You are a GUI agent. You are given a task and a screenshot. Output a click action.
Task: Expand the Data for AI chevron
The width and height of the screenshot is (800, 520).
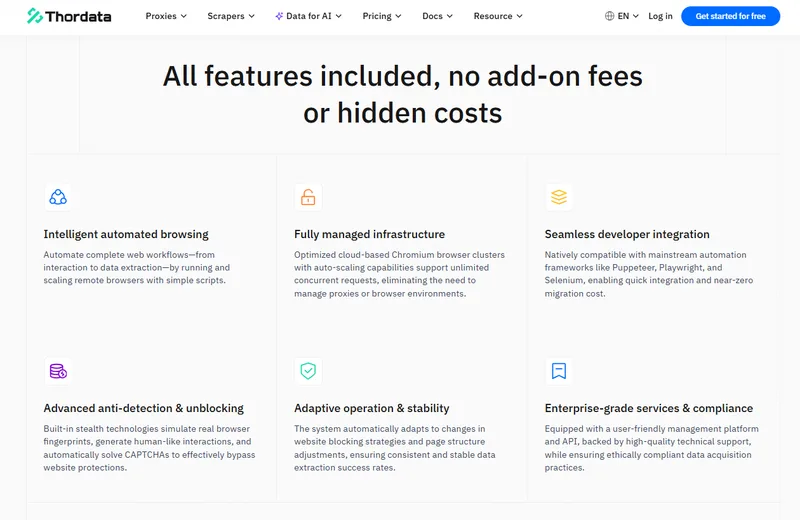click(x=339, y=16)
